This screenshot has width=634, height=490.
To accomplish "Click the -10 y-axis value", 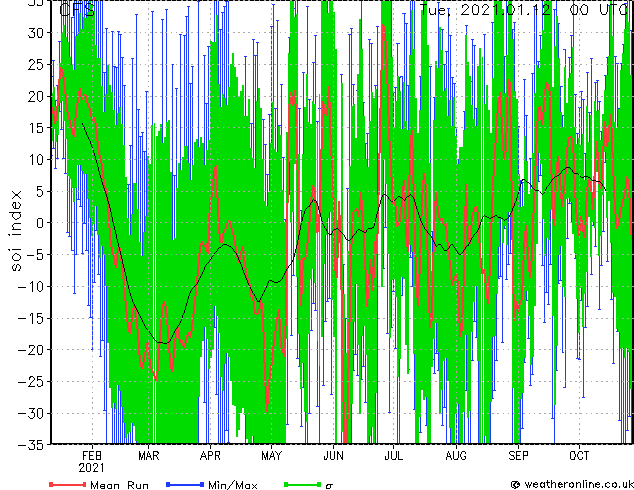I will pos(32,287).
